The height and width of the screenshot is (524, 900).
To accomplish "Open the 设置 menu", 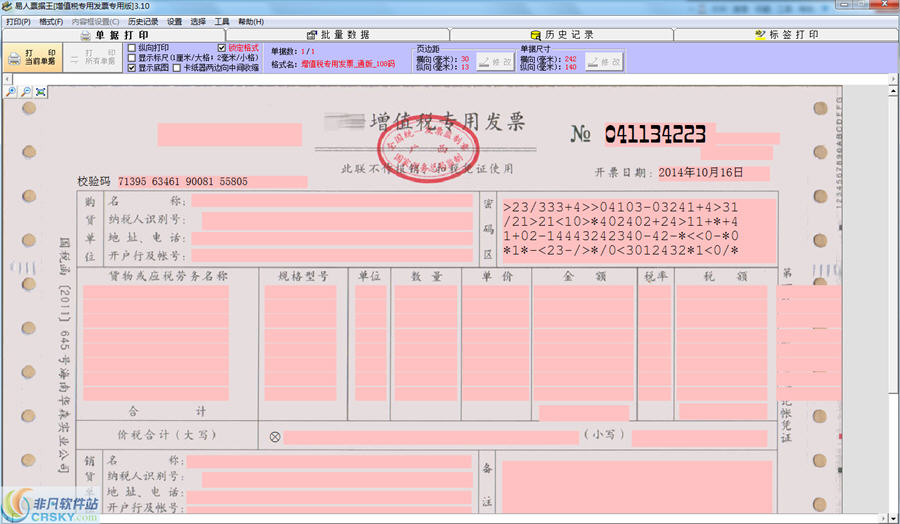I will (x=174, y=22).
